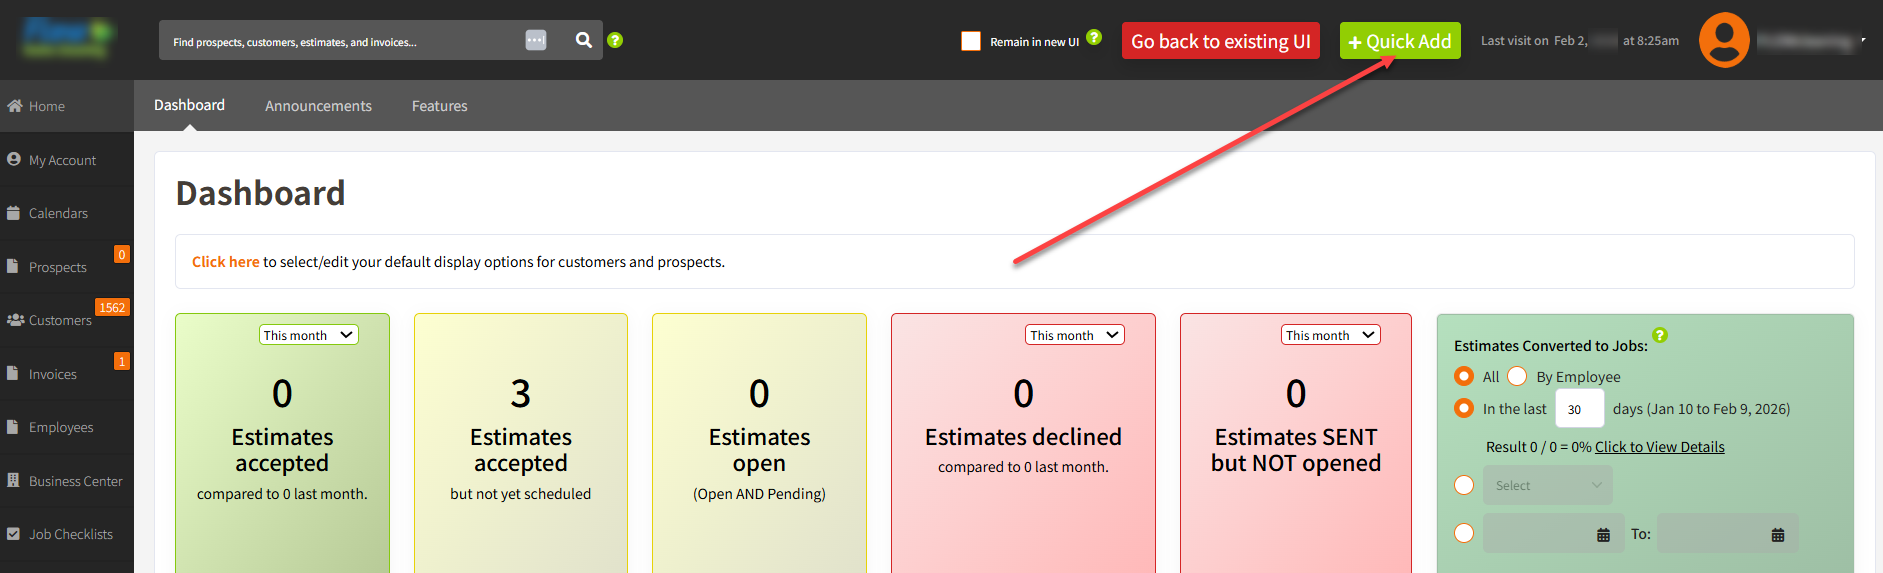Open My Account in the sidebar

pyautogui.click(x=67, y=160)
